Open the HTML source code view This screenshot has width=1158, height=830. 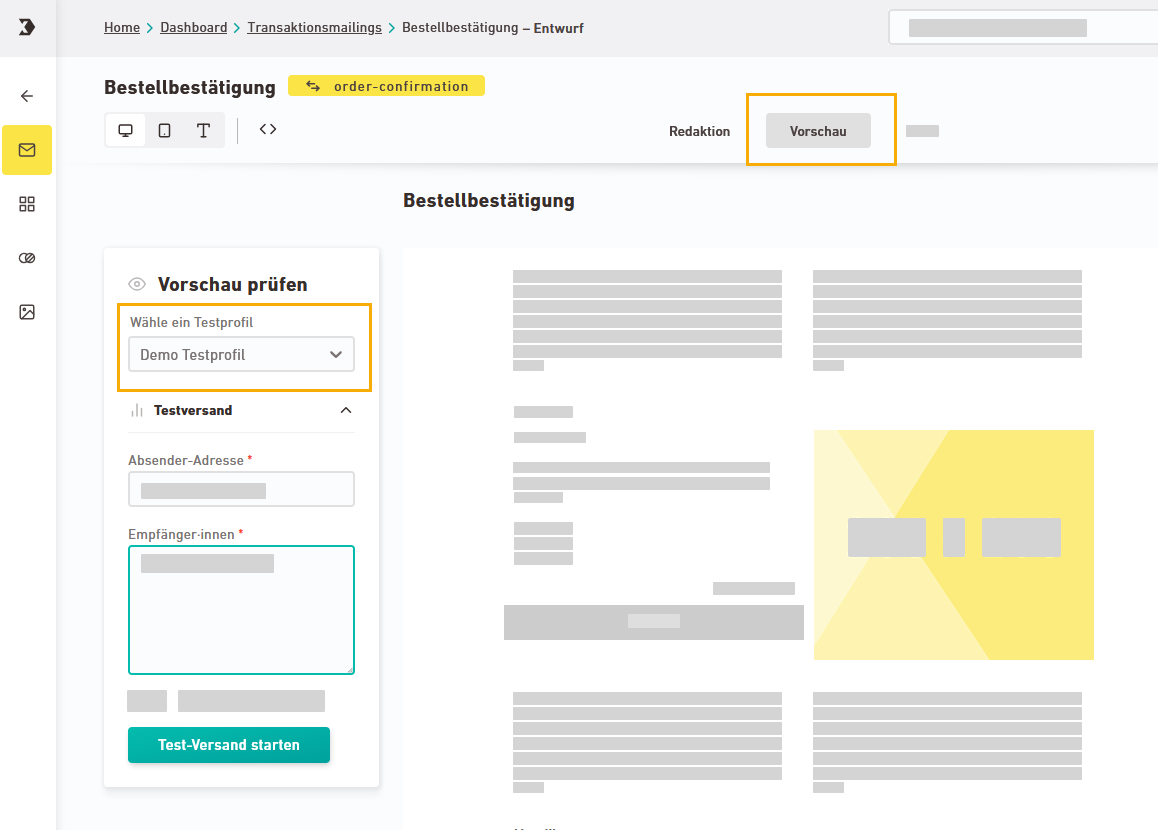(268, 129)
